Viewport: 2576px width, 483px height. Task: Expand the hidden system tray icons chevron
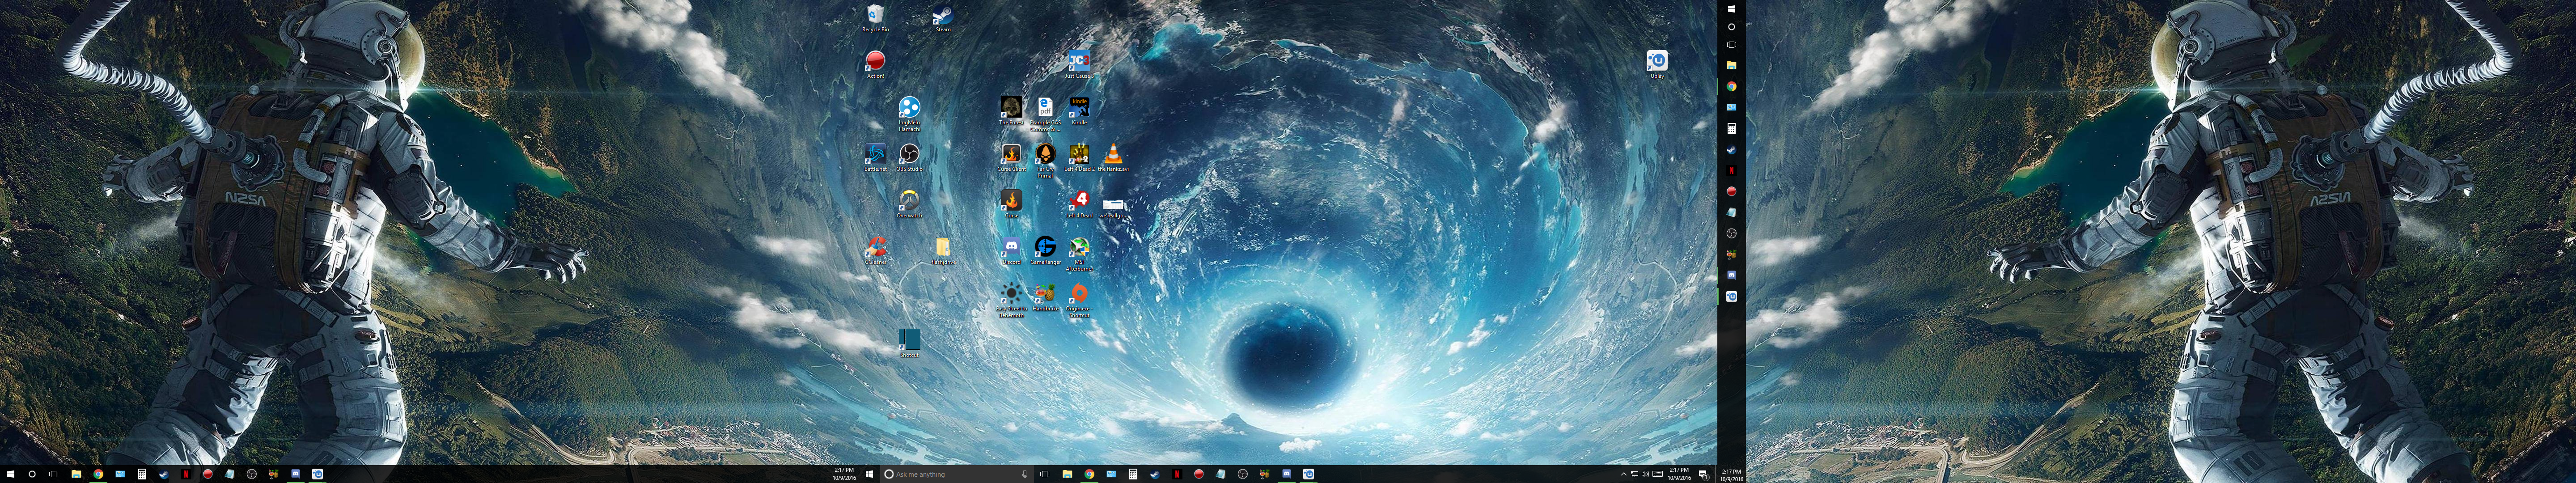pyautogui.click(x=1623, y=474)
